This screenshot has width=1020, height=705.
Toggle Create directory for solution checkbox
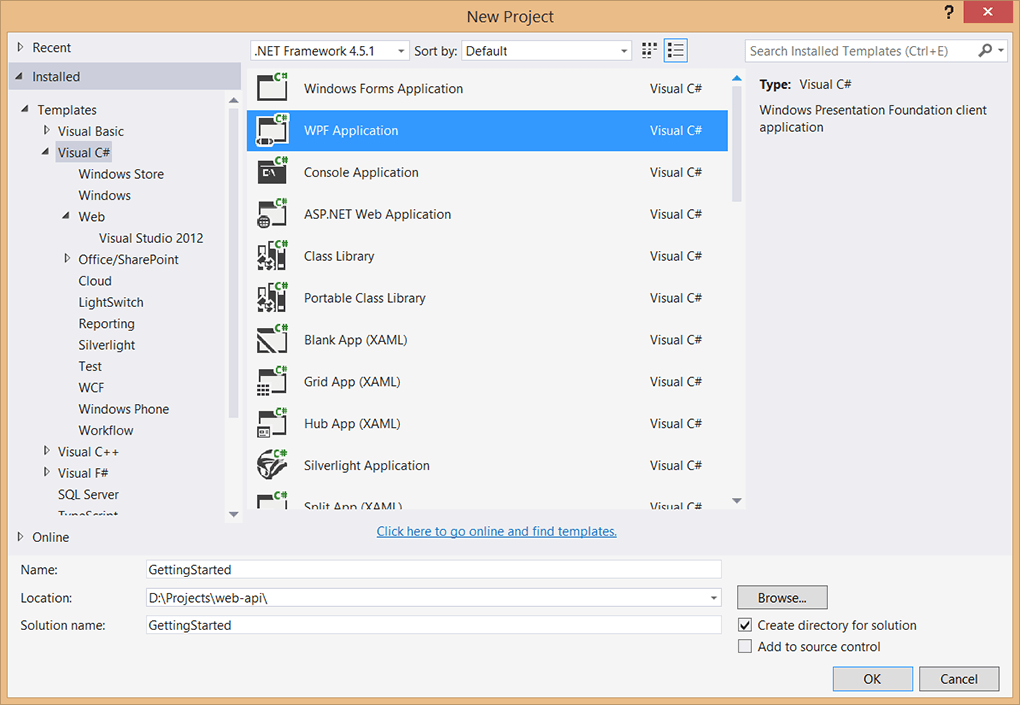pos(745,625)
